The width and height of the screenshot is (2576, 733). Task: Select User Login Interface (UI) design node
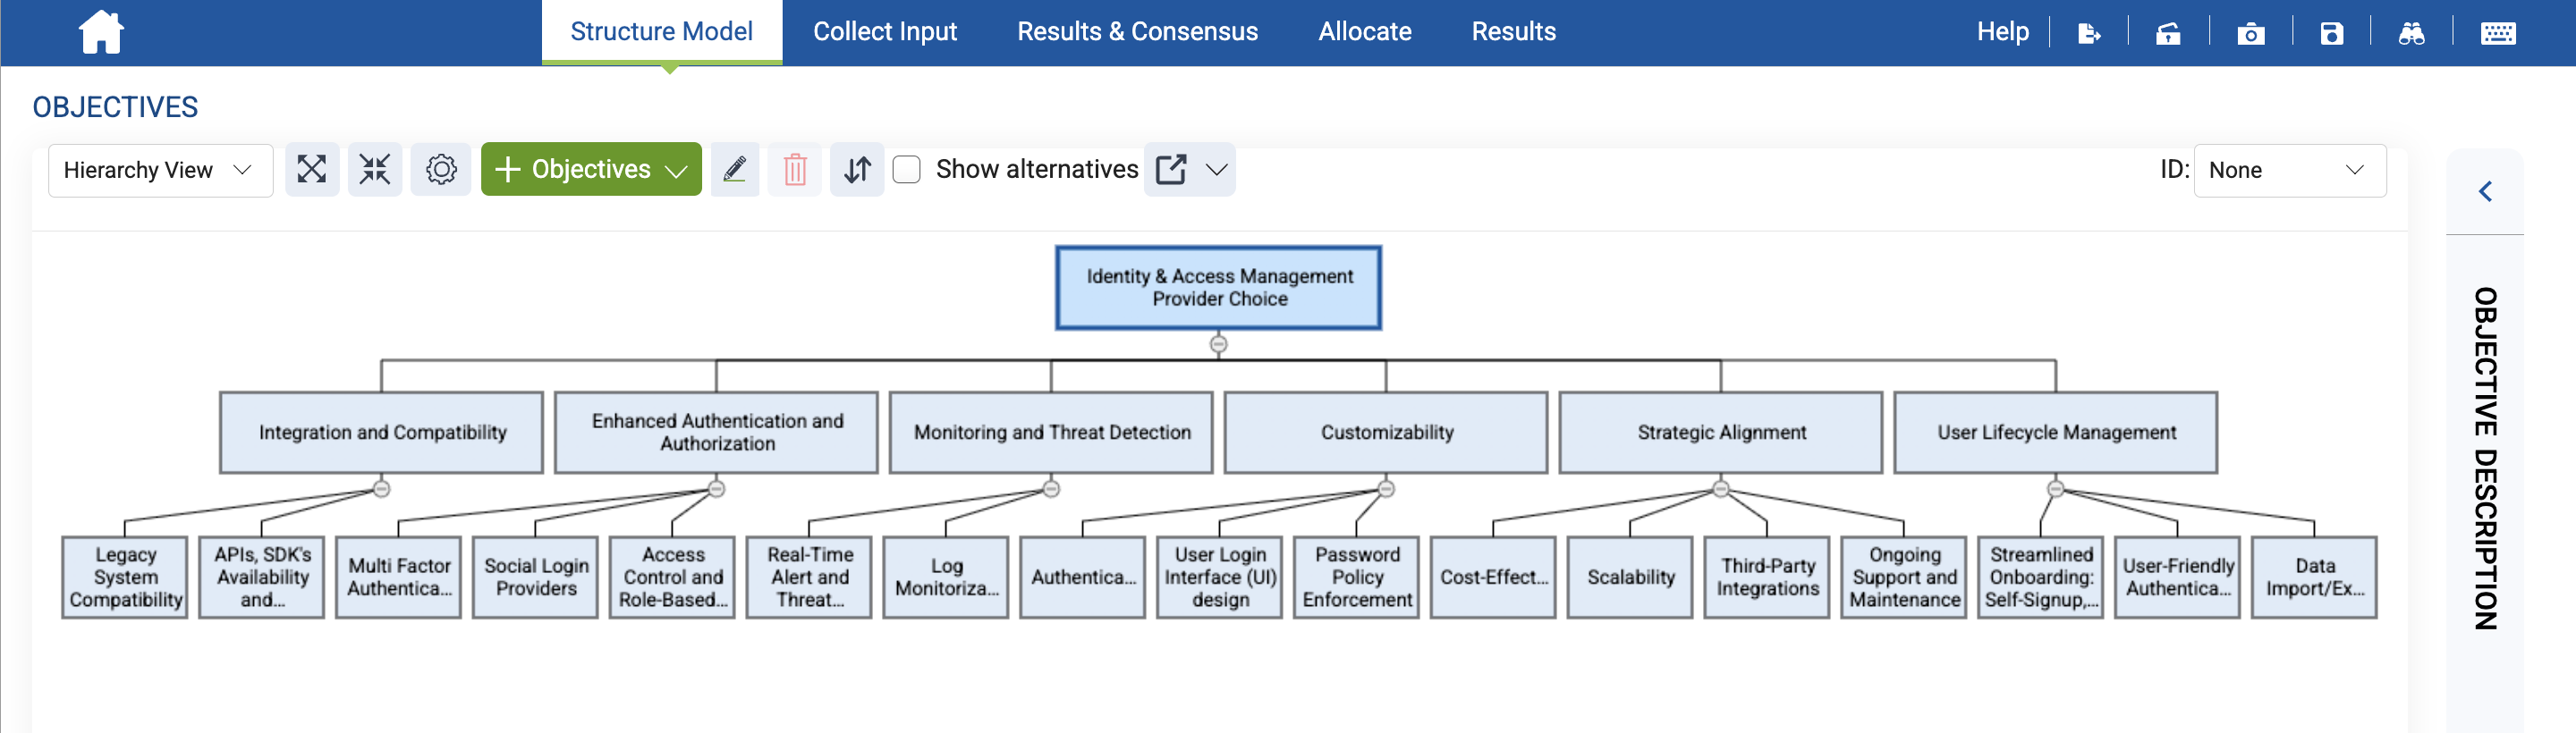pos(1220,577)
